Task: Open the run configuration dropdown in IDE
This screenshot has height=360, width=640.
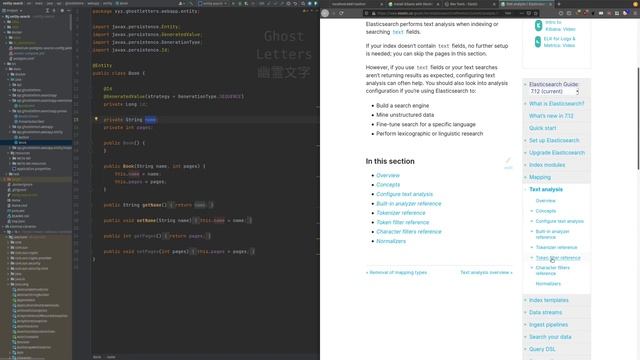Action: pyautogui.click(x=214, y=3)
